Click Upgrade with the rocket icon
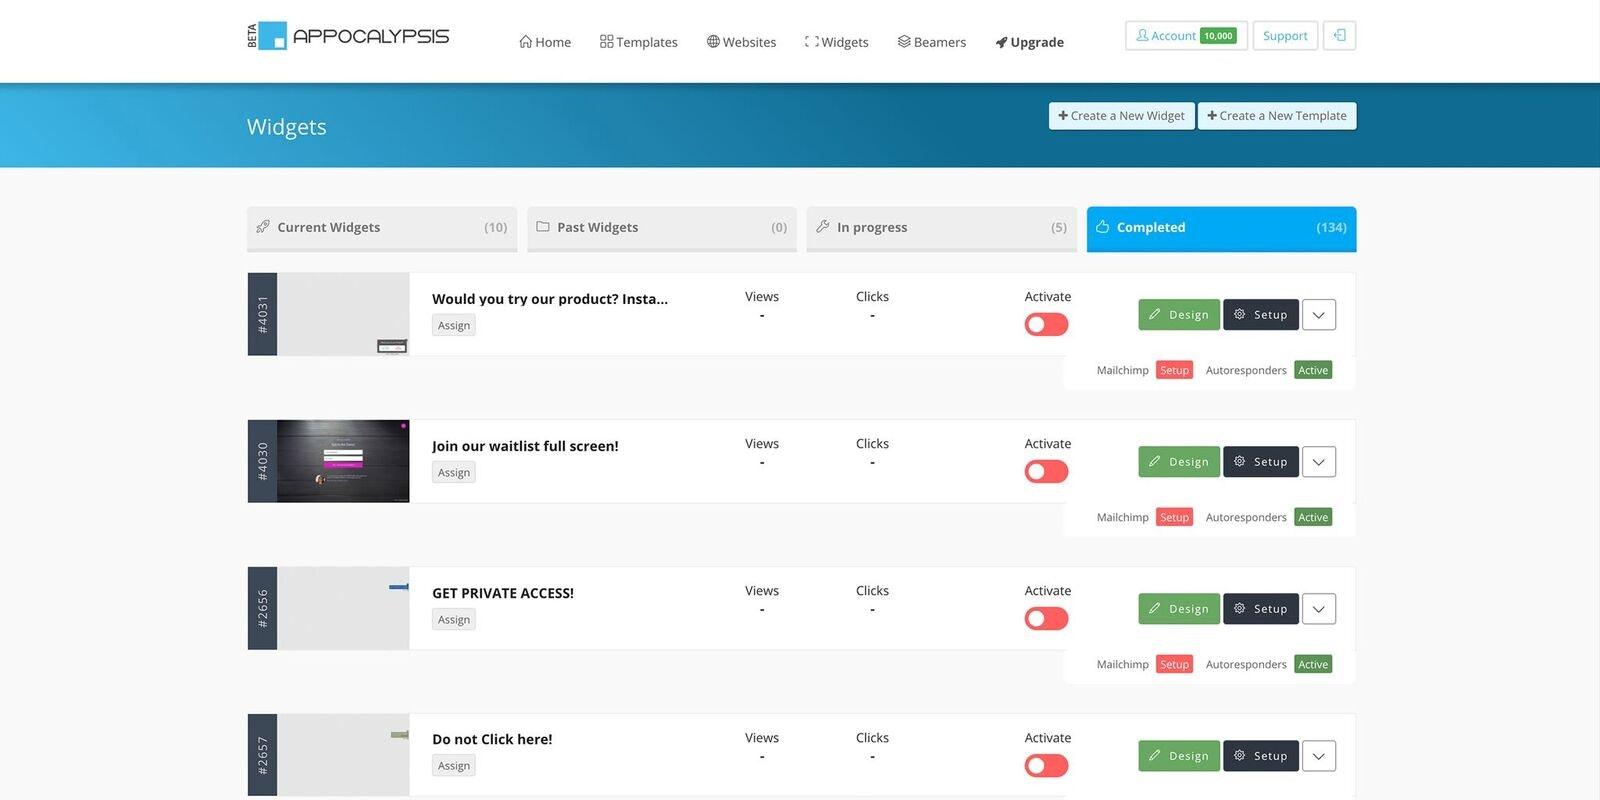Screen dimensions: 1600x800 click(1029, 42)
